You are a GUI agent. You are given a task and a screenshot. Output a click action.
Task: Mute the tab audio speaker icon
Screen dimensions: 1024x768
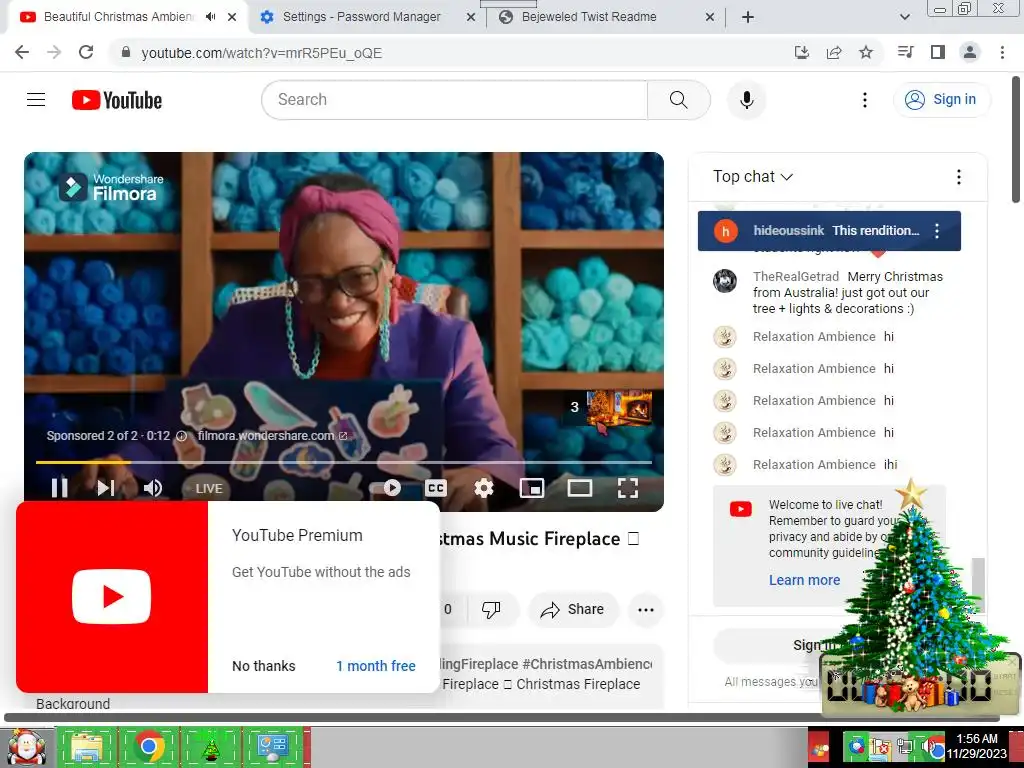(210, 17)
